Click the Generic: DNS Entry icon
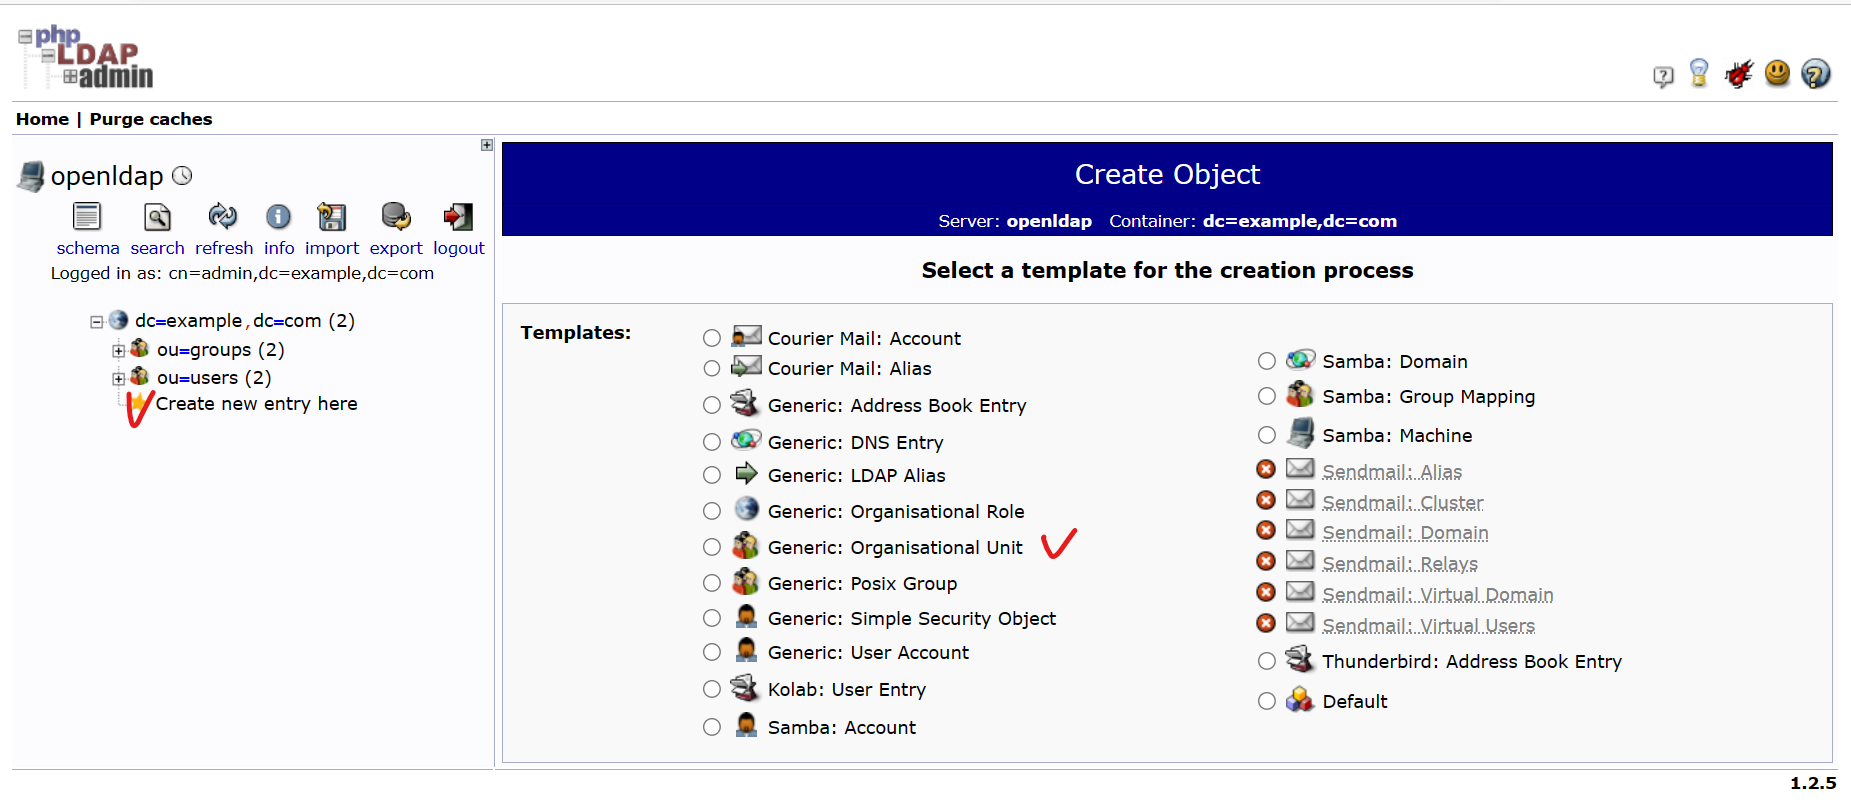The height and width of the screenshot is (802, 1851). [746, 439]
